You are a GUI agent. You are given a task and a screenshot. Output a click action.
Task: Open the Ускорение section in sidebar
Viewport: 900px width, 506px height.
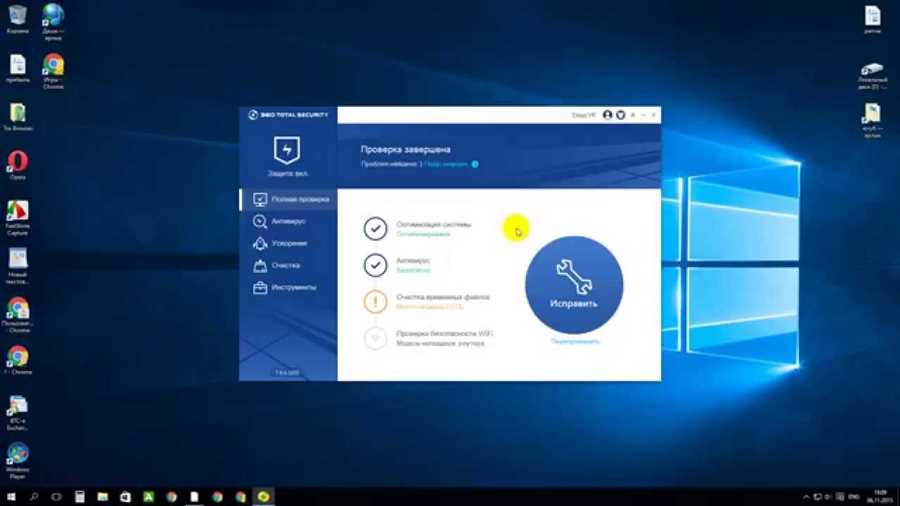[289, 243]
